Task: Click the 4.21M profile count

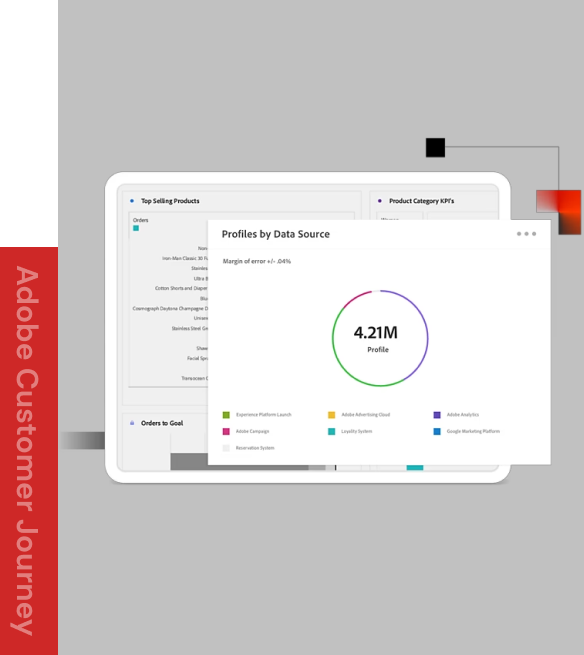Action: coord(376,333)
